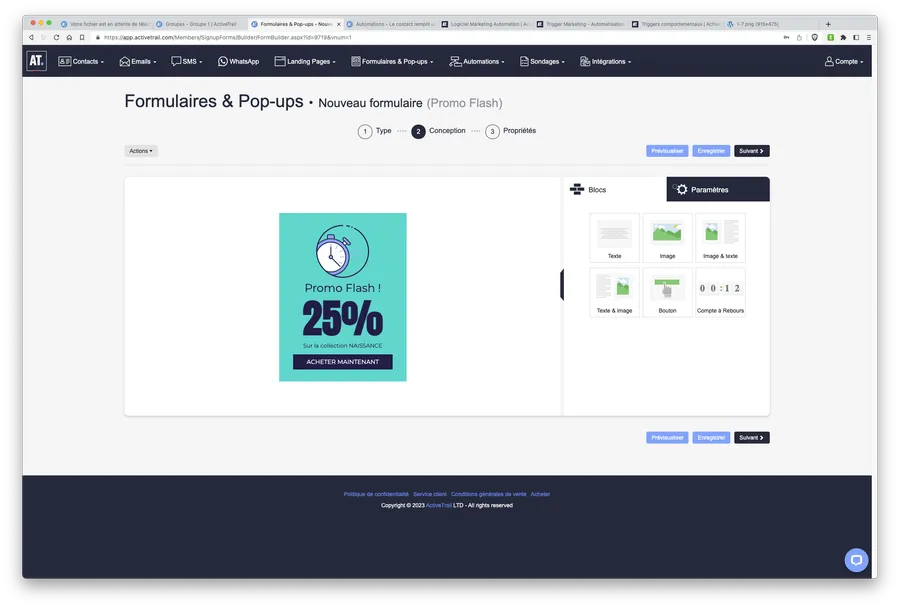Open the Sondages dropdown
This screenshot has width=900, height=608.
(542, 61)
